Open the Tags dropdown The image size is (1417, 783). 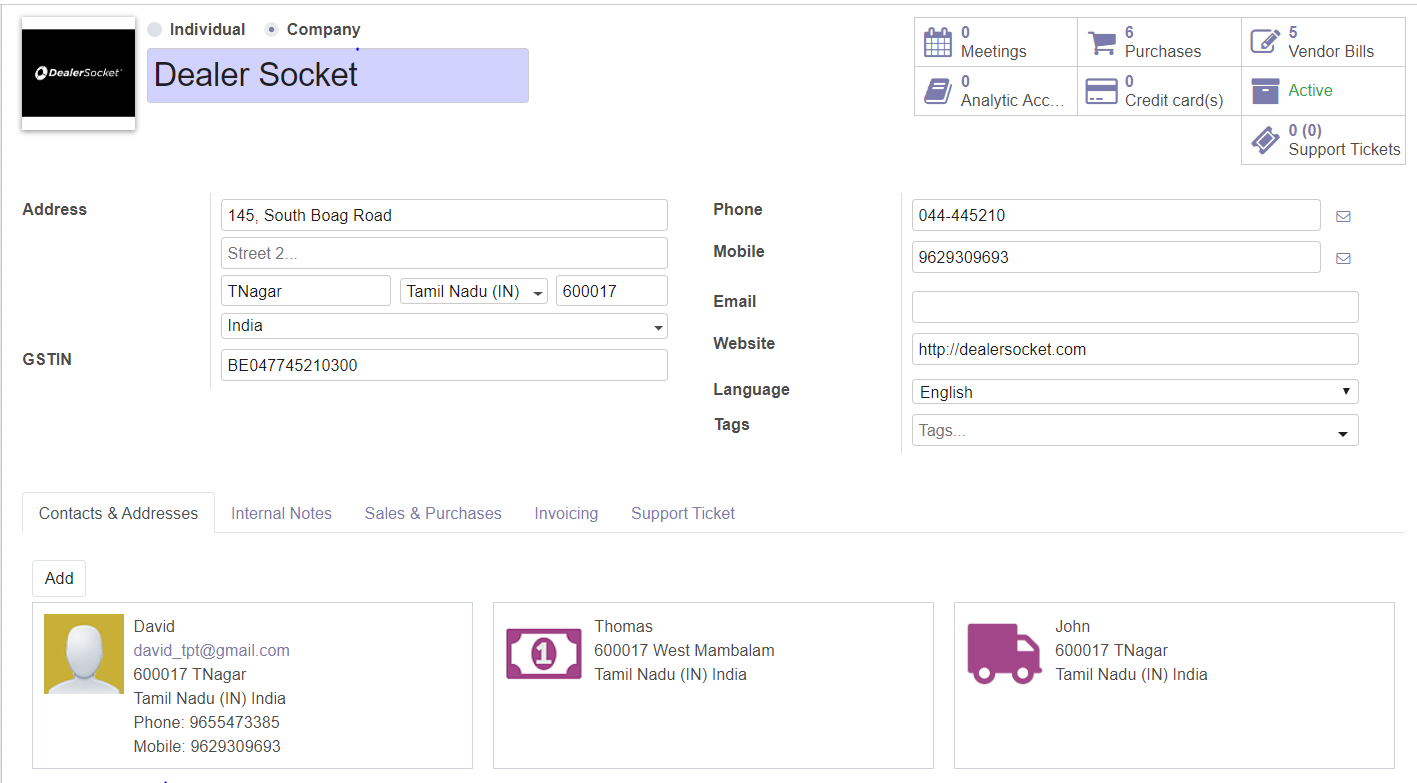pyautogui.click(x=1135, y=431)
